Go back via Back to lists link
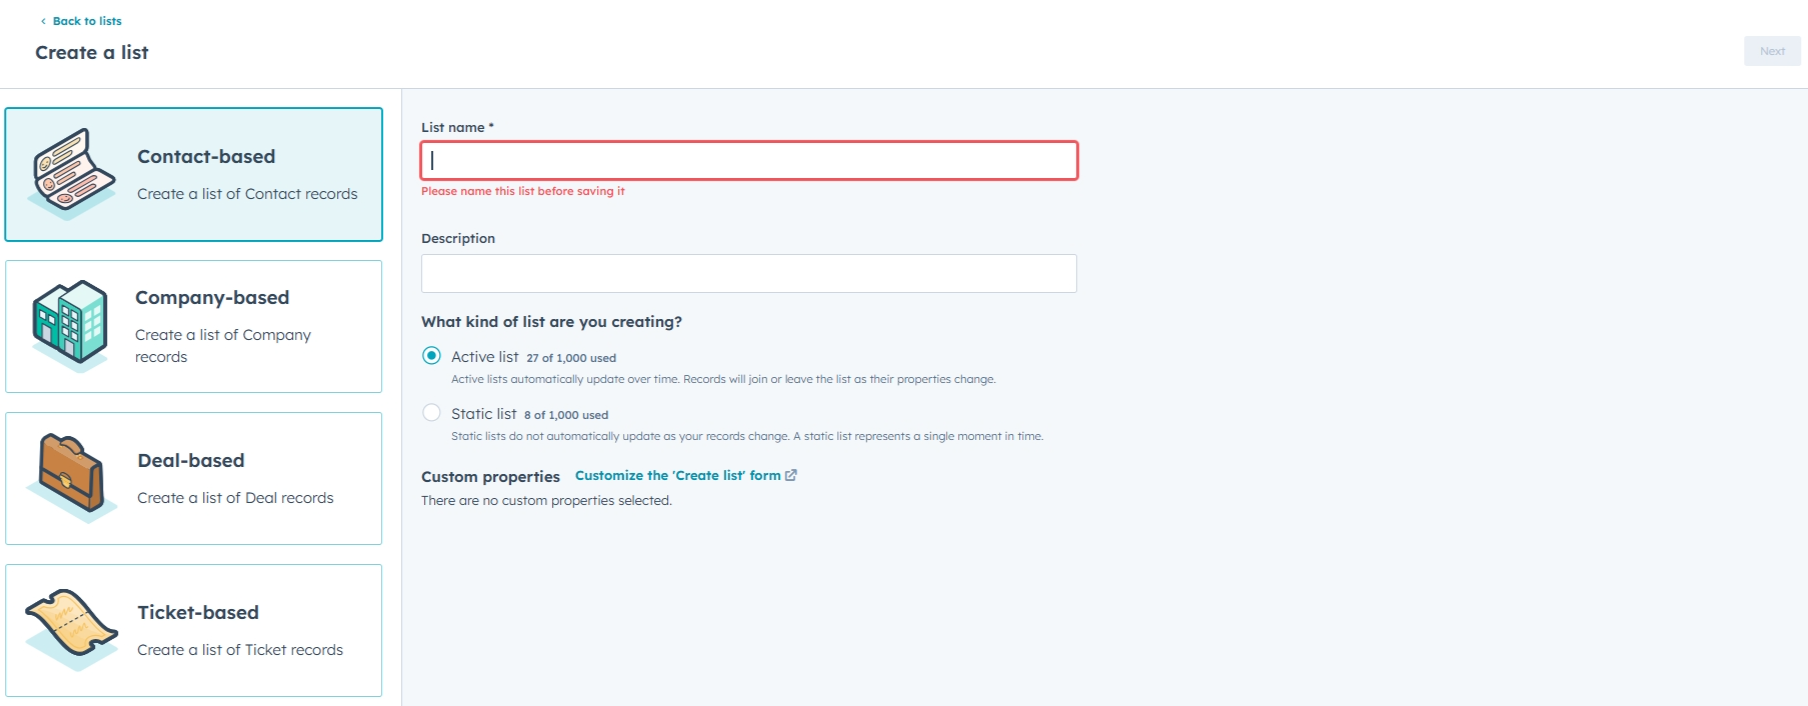 point(87,21)
